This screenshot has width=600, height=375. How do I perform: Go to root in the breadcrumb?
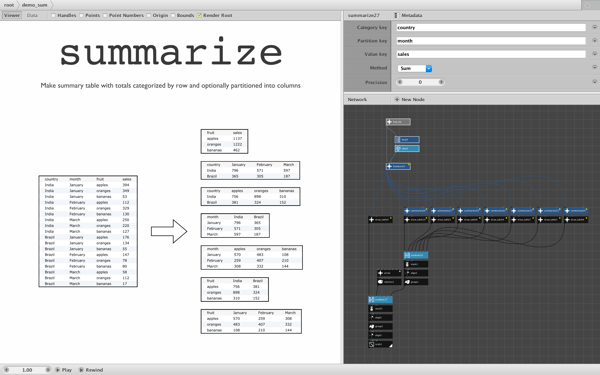(x=9, y=5)
